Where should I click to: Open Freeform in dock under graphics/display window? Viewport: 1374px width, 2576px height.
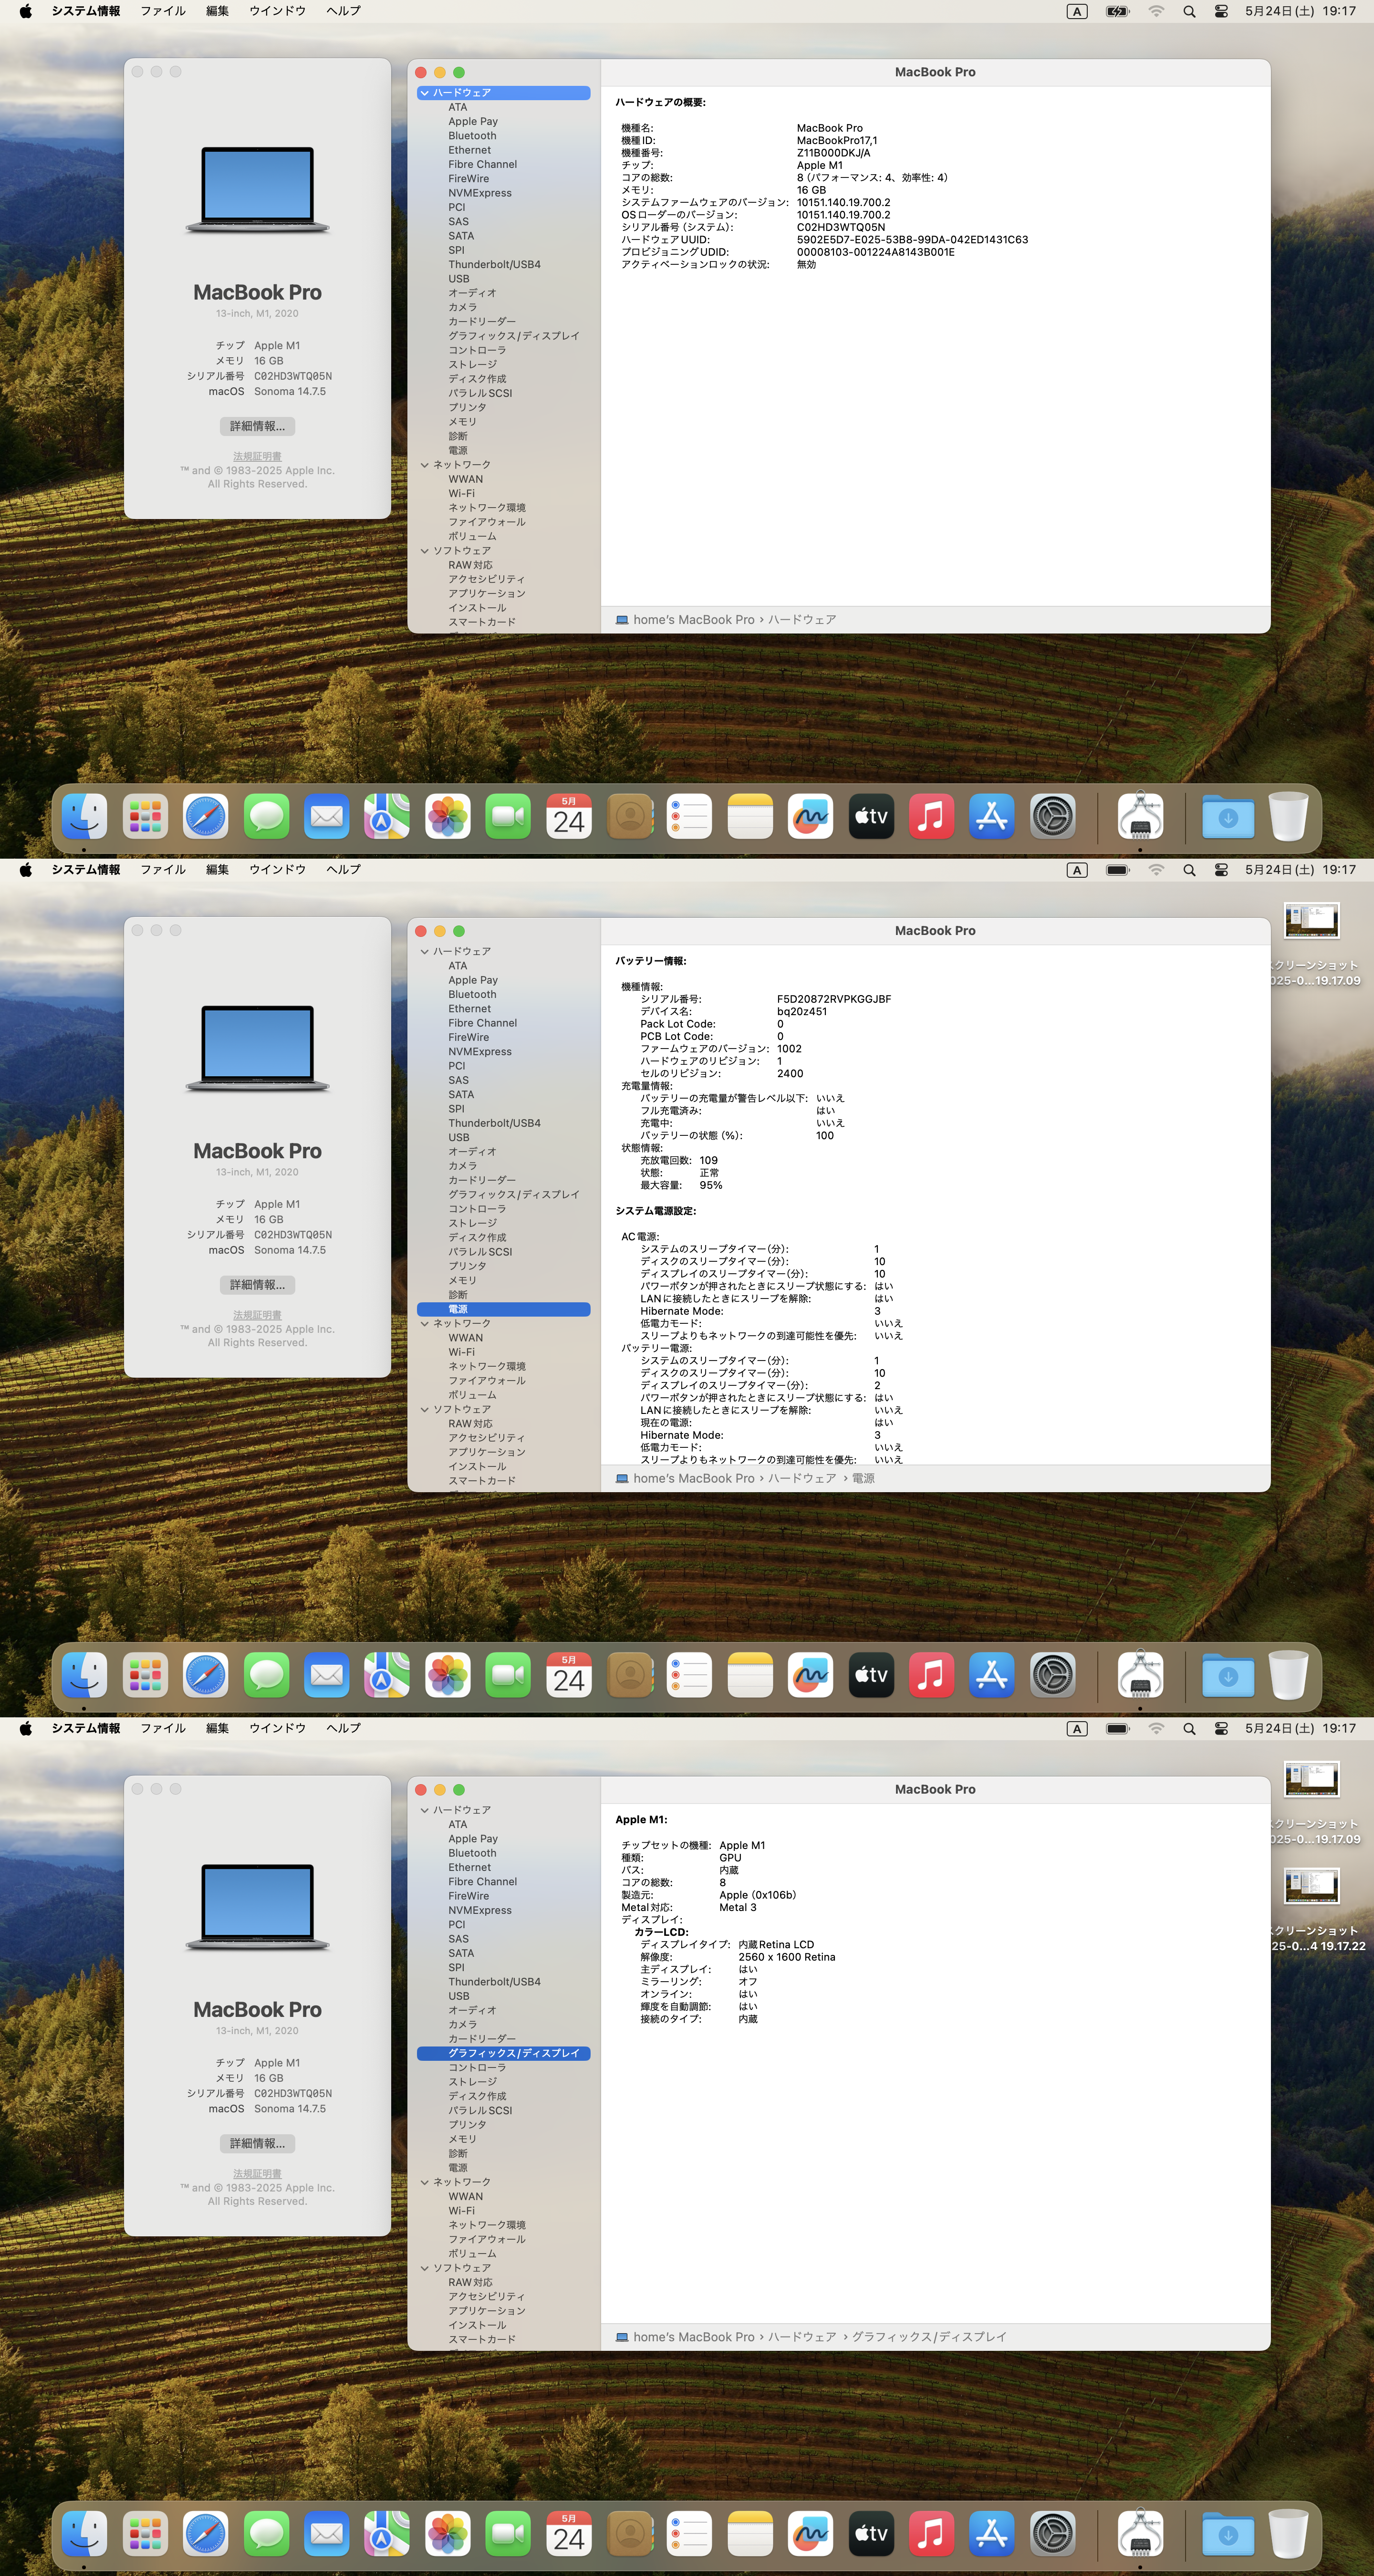(x=811, y=2534)
